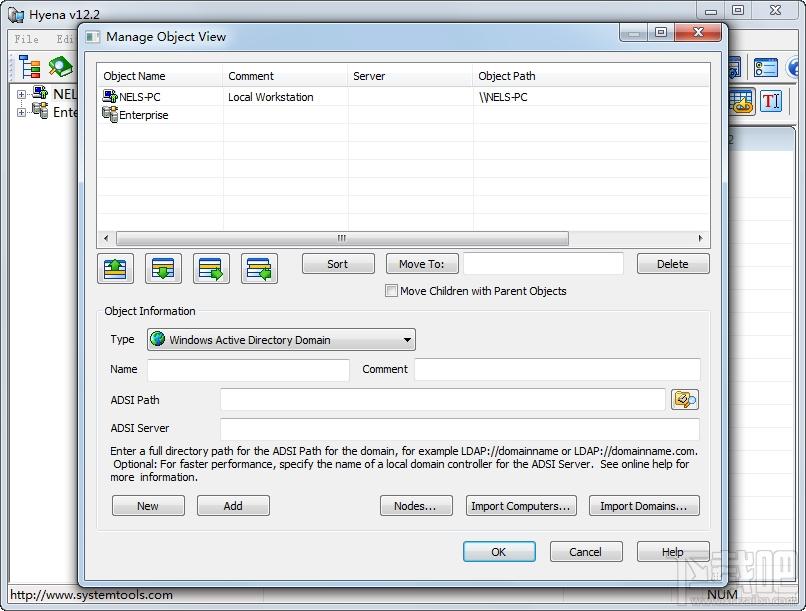Click the NUM indicator in status bar

point(722,595)
